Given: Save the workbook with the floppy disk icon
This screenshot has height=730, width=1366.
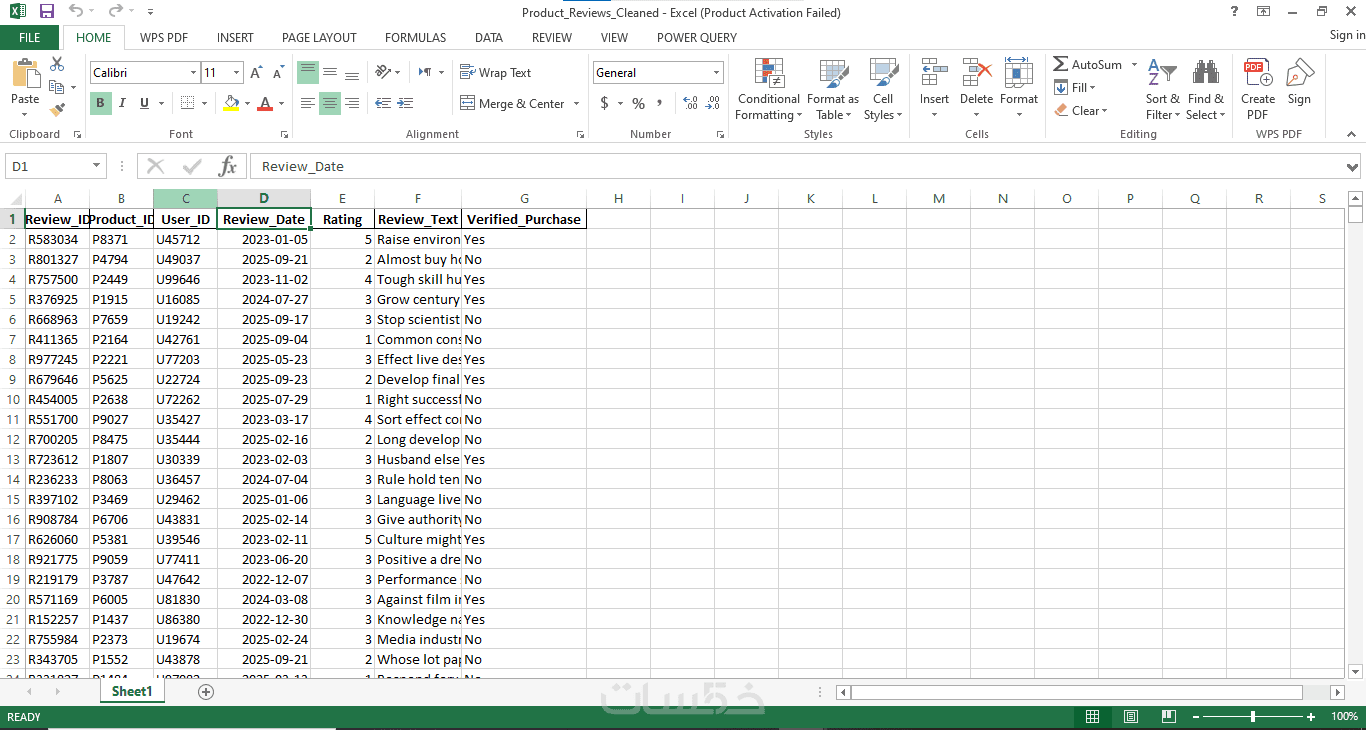Looking at the screenshot, I should pos(46,11).
